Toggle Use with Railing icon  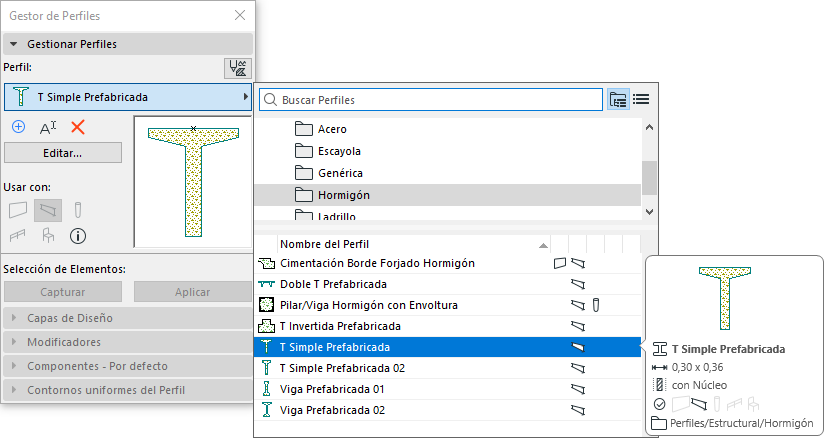click(17, 236)
